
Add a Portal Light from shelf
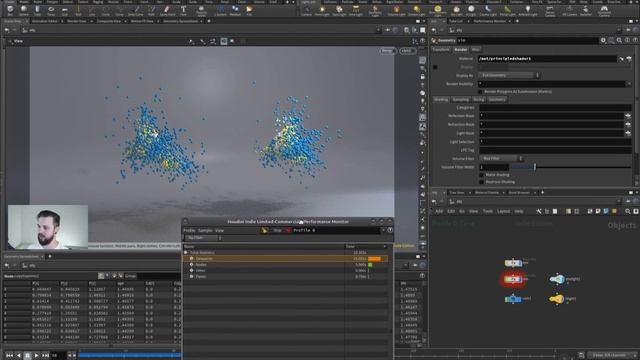[507, 10]
